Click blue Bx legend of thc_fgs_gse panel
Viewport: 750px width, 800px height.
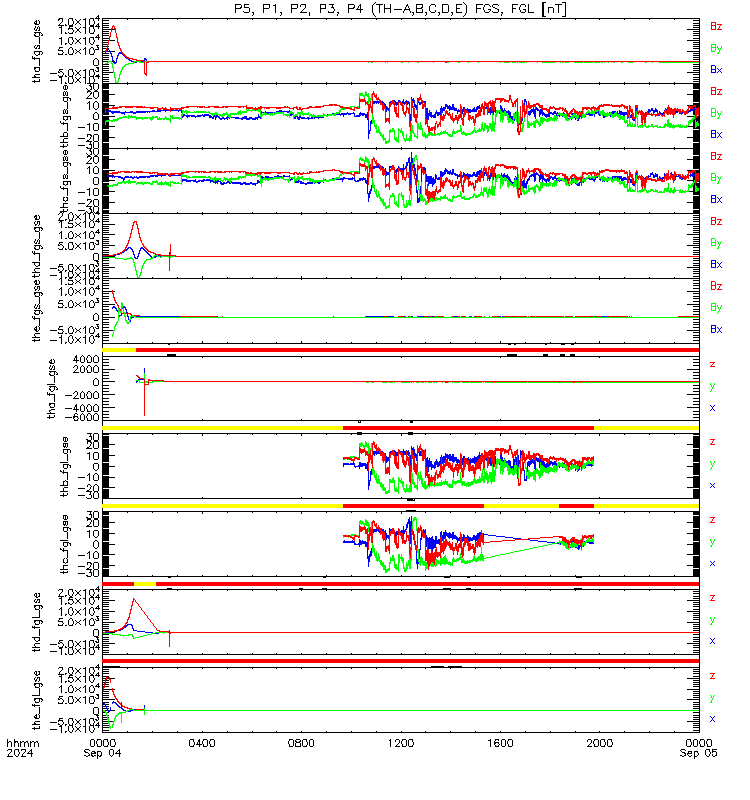(716, 199)
